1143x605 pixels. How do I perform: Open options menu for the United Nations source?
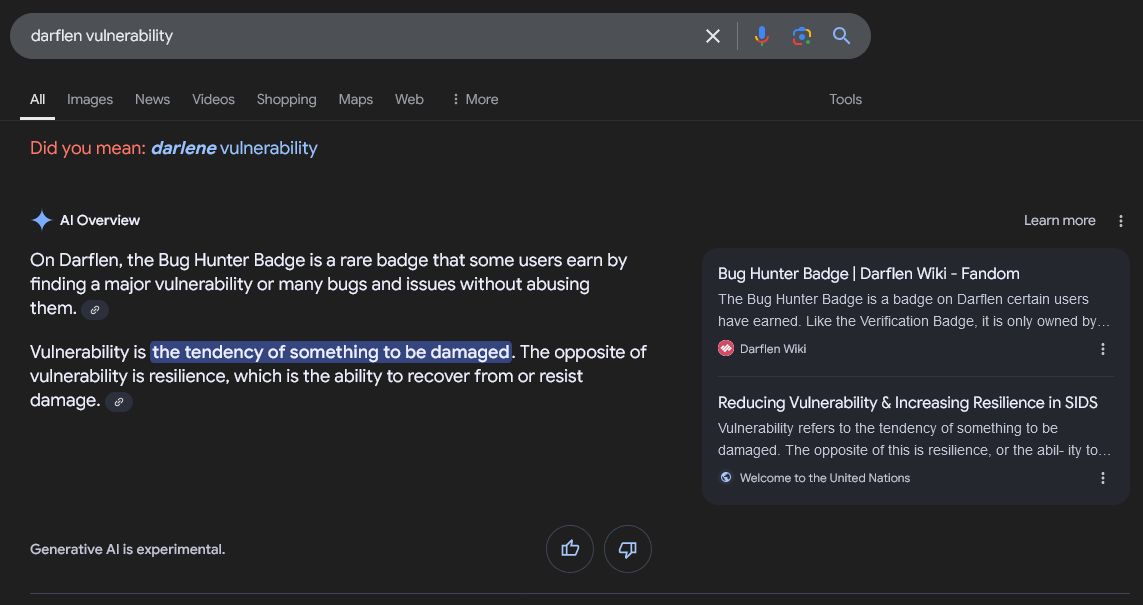point(1102,478)
